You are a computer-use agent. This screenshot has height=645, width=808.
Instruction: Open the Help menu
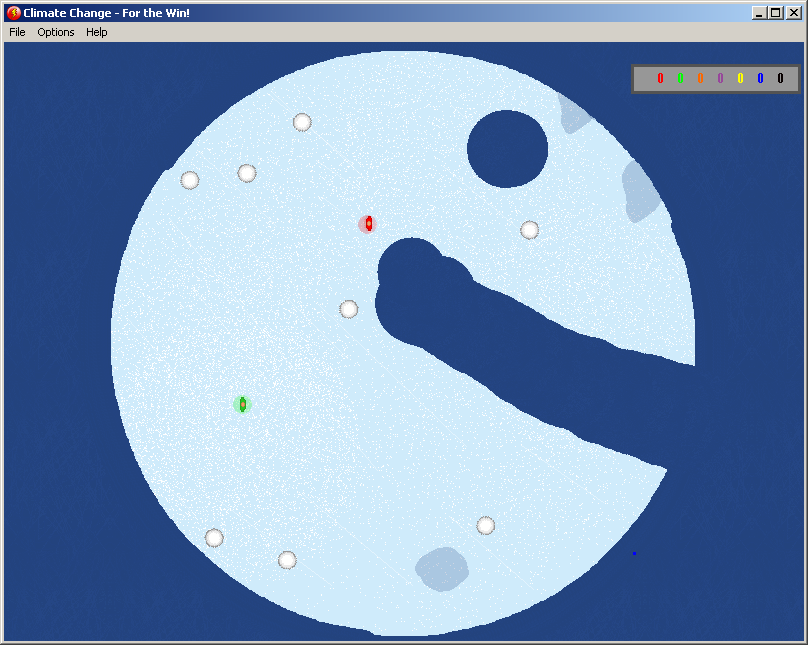point(96,32)
